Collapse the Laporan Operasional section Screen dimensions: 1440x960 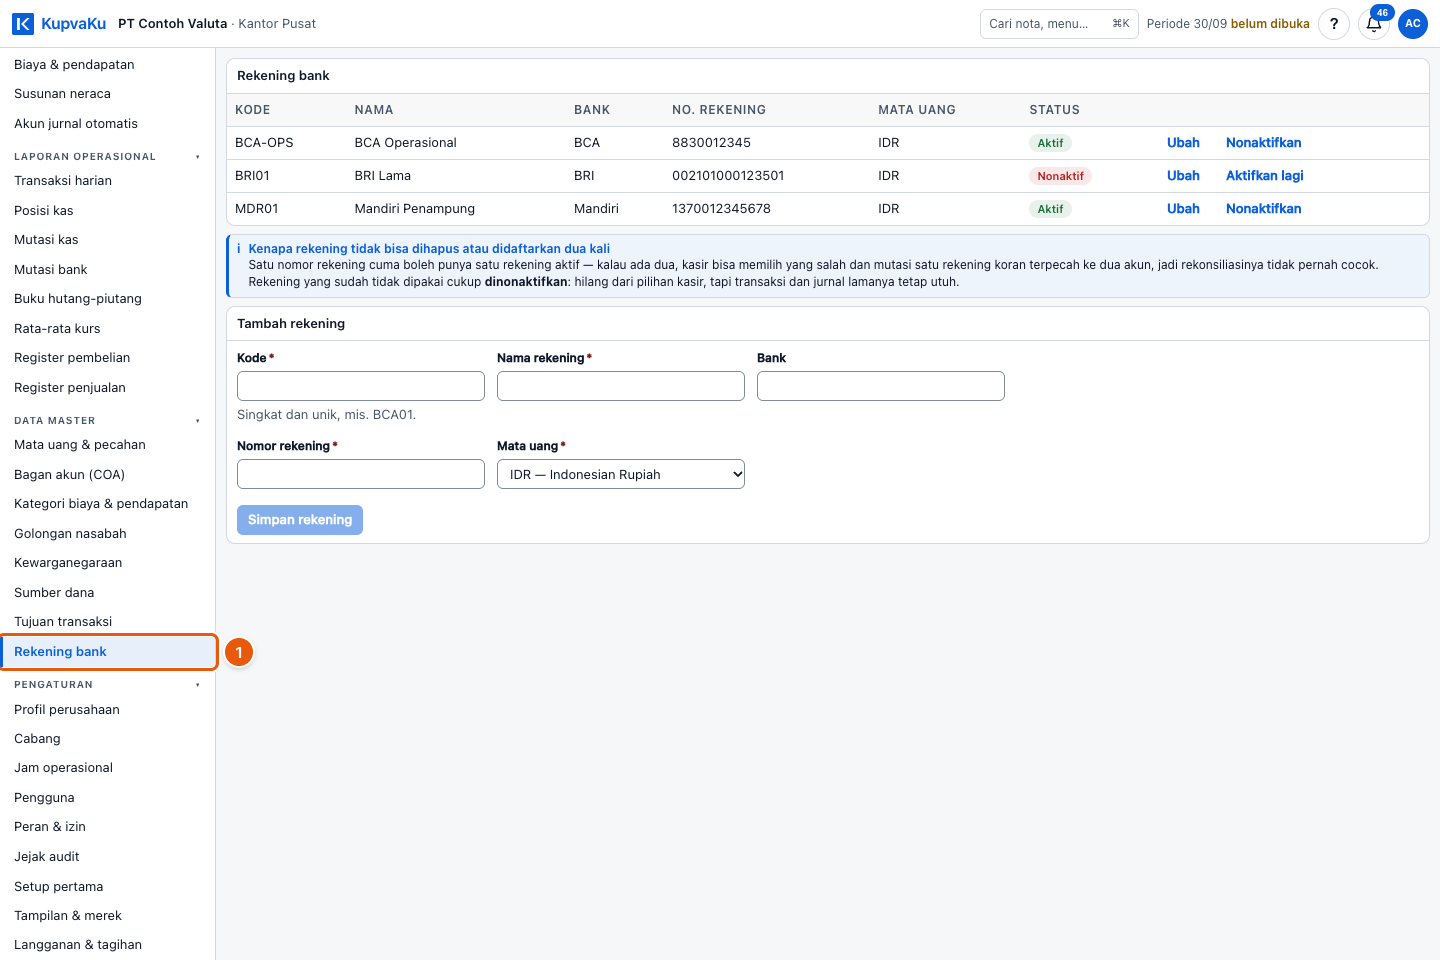(x=107, y=157)
